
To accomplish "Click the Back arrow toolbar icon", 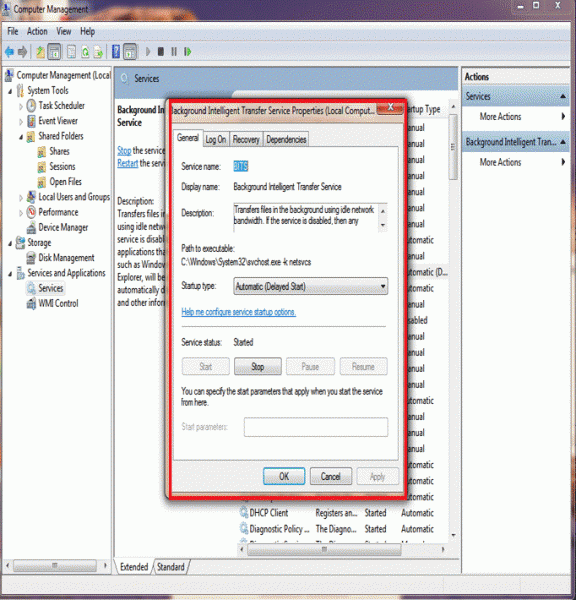I will [x=10, y=52].
